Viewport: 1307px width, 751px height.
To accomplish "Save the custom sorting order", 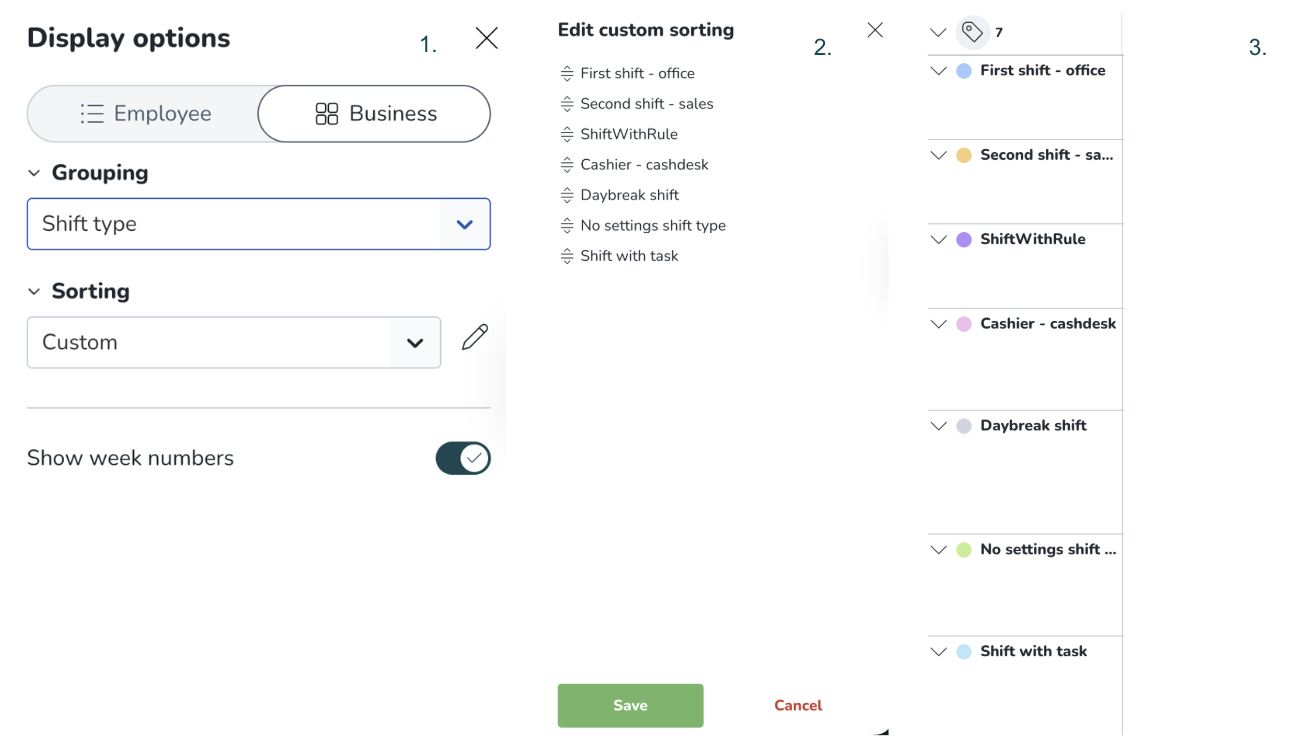I will point(630,706).
